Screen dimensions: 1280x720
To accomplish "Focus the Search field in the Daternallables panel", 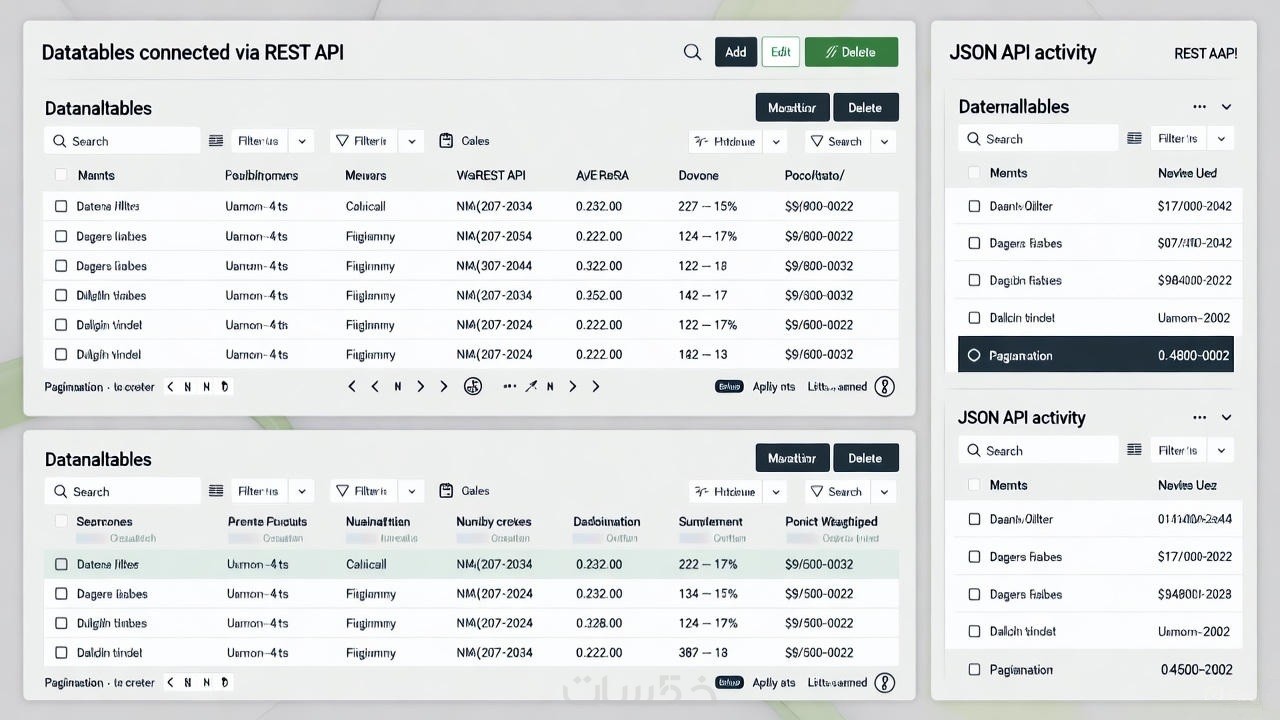I will coord(1038,139).
